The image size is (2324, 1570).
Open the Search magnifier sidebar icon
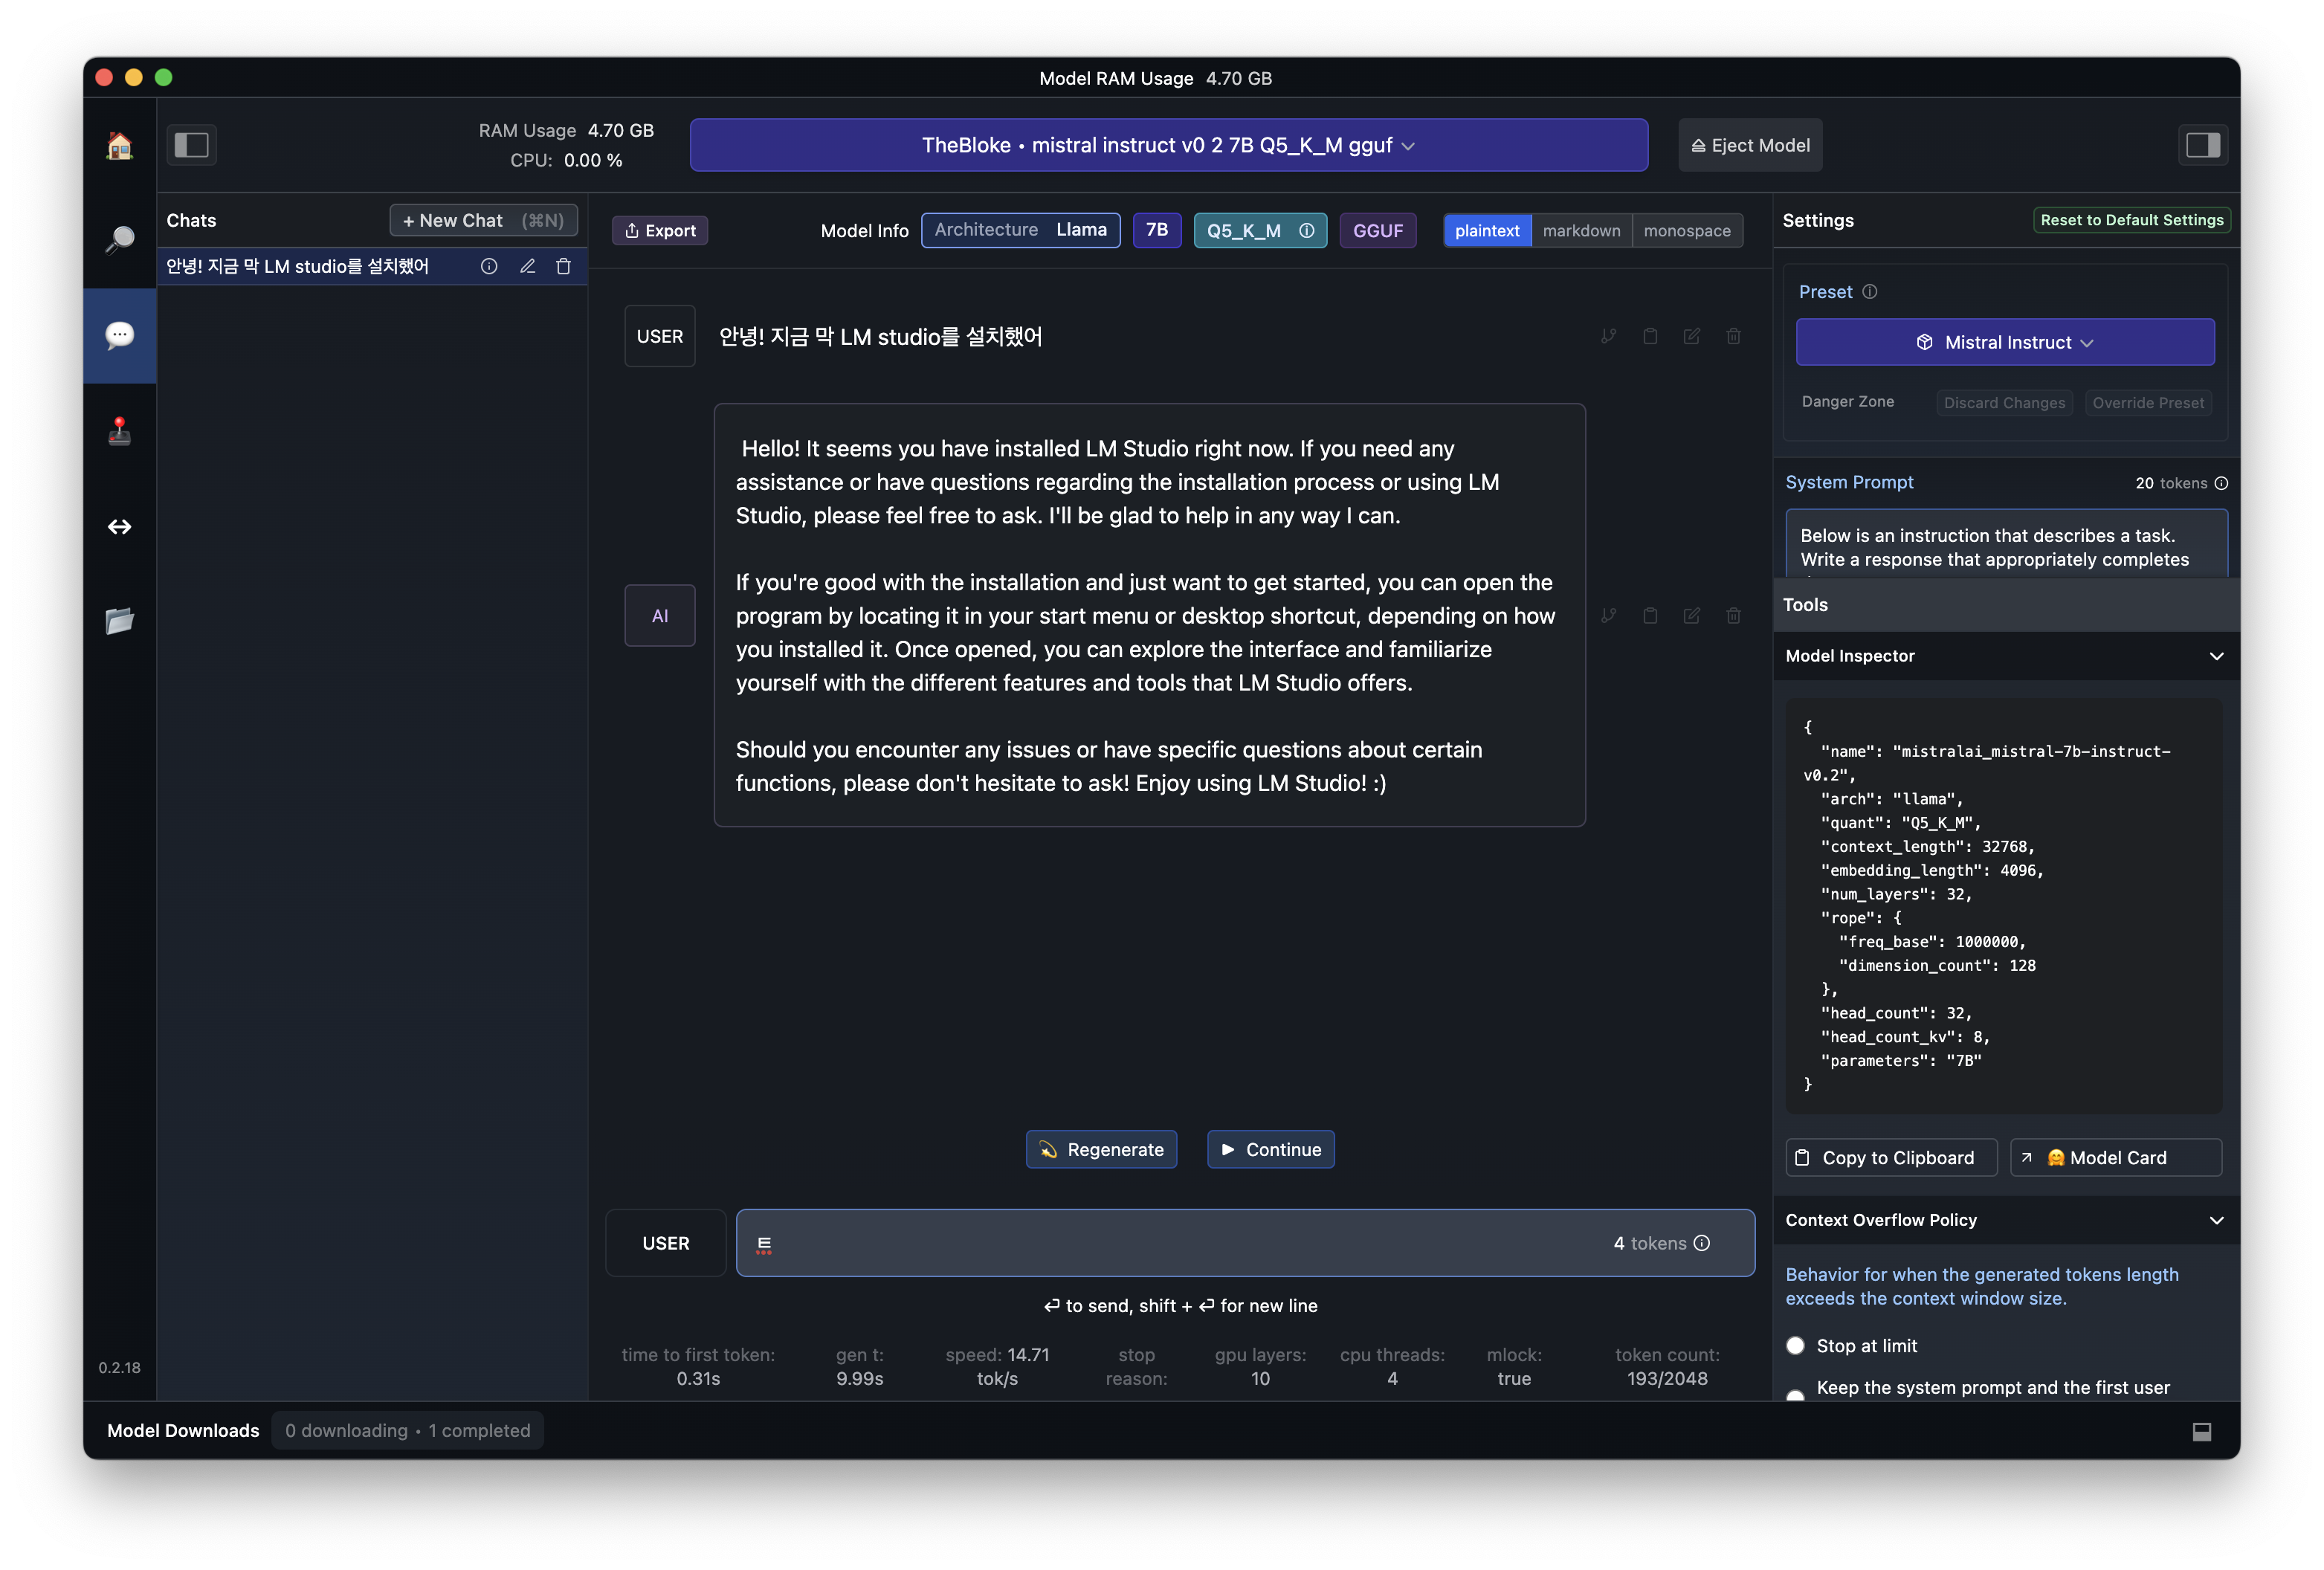pos(119,239)
